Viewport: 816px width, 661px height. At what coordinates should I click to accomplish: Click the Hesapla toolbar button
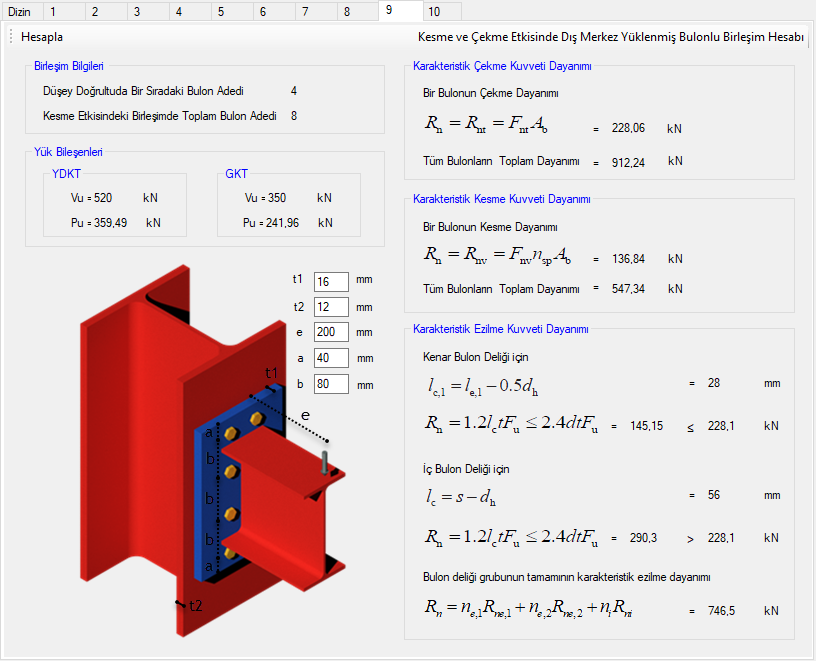[42, 37]
